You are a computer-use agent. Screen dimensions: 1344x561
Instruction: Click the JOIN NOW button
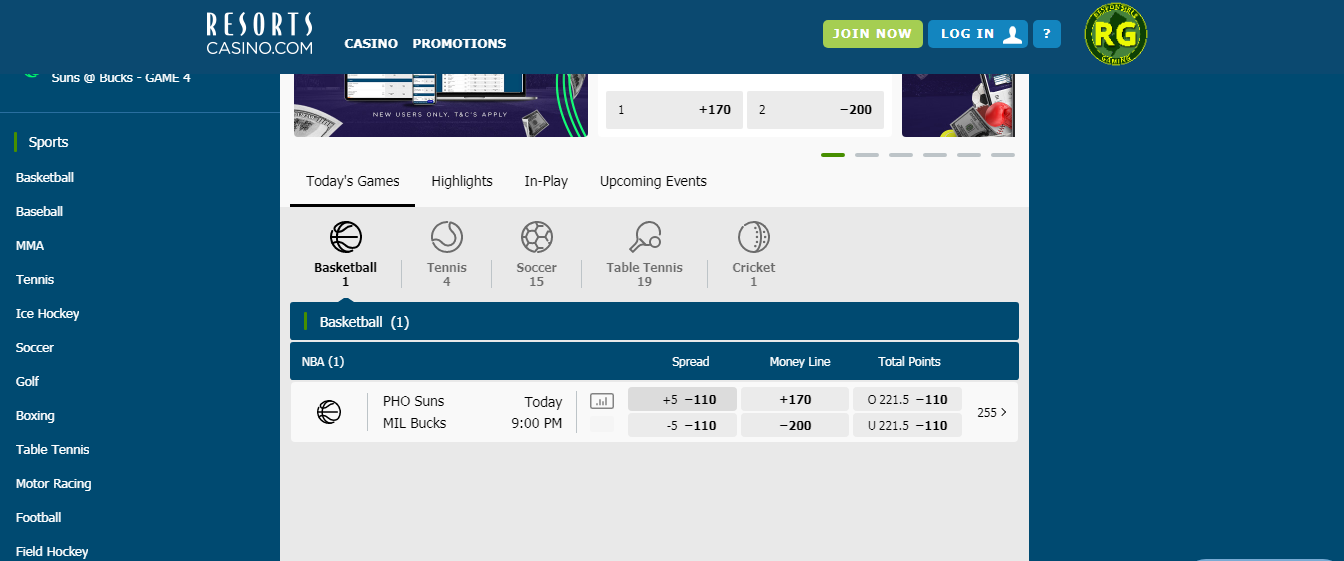coord(872,34)
